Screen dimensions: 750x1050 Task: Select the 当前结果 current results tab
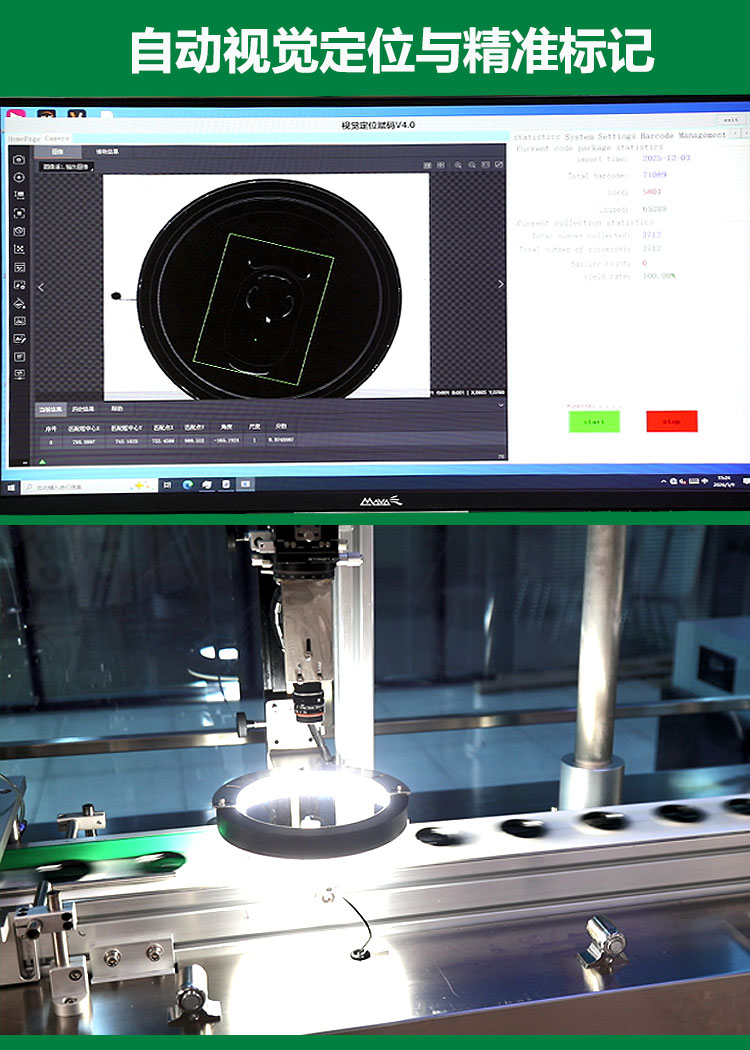tap(50, 408)
